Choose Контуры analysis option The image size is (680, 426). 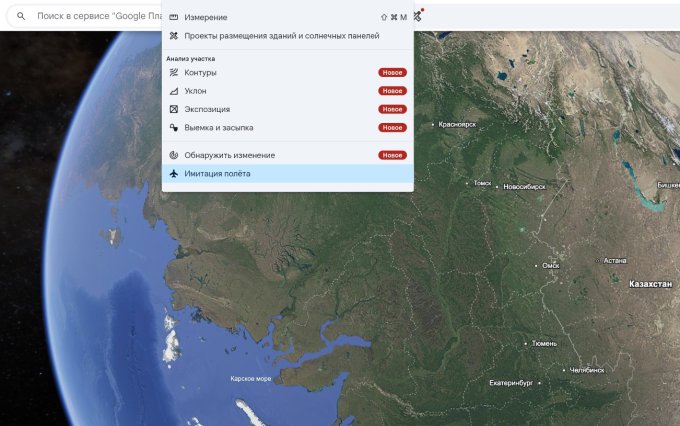coord(288,72)
